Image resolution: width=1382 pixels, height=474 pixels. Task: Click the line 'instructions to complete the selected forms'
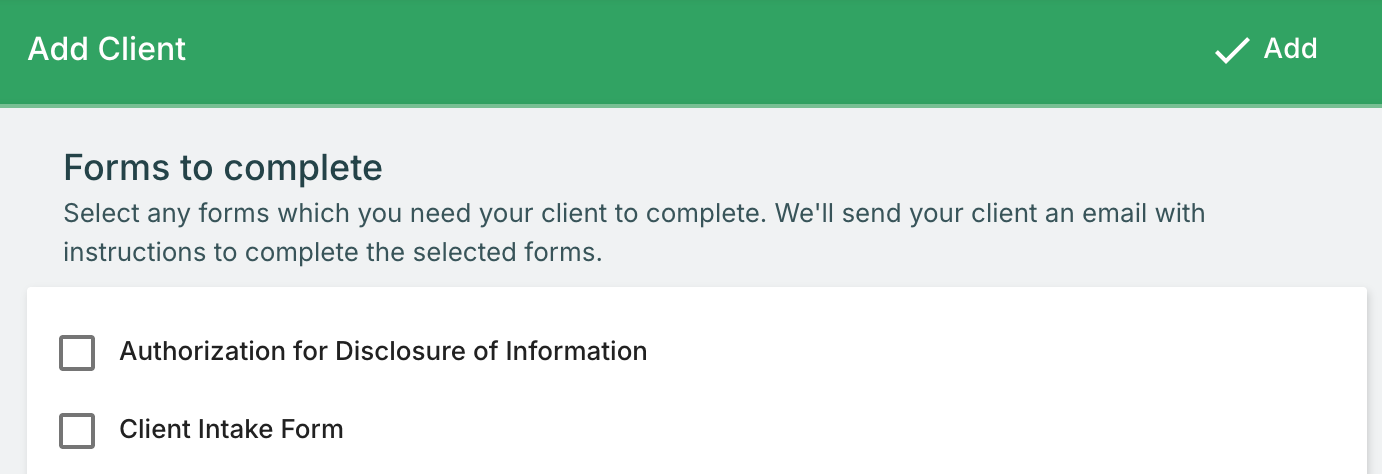[x=332, y=252]
